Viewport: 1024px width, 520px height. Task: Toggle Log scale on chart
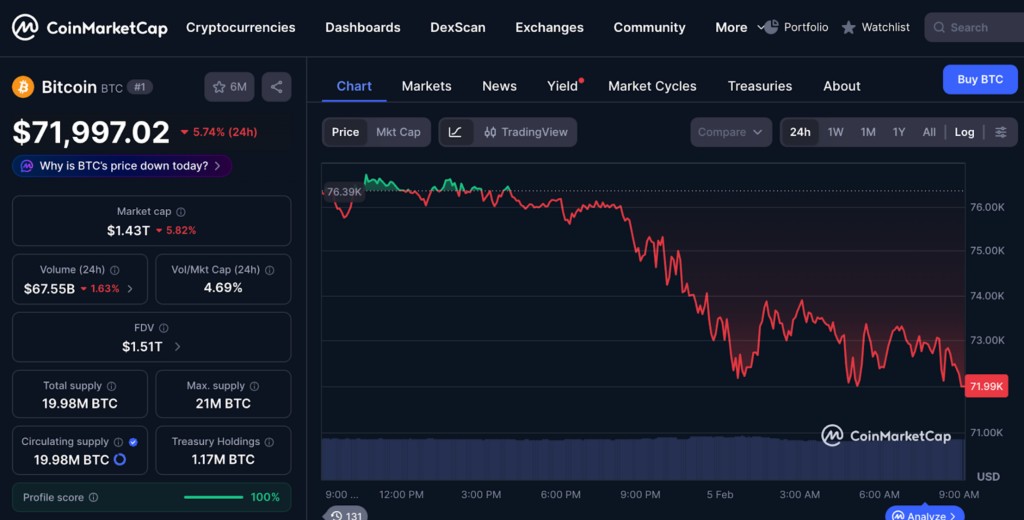[x=965, y=132]
